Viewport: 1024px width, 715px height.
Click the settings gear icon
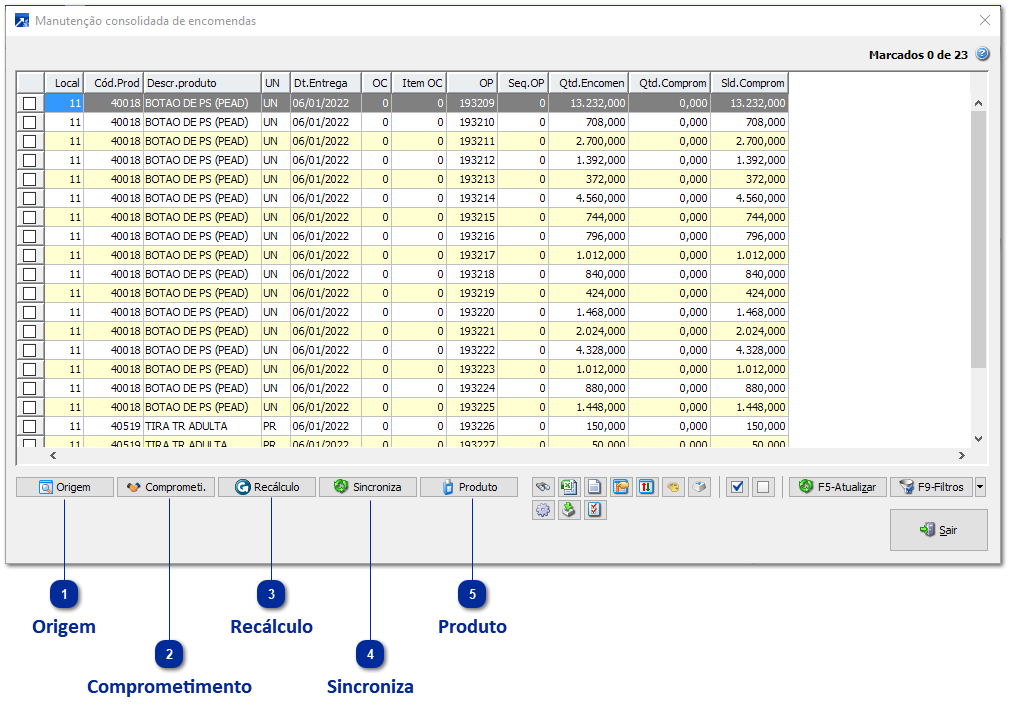[543, 510]
